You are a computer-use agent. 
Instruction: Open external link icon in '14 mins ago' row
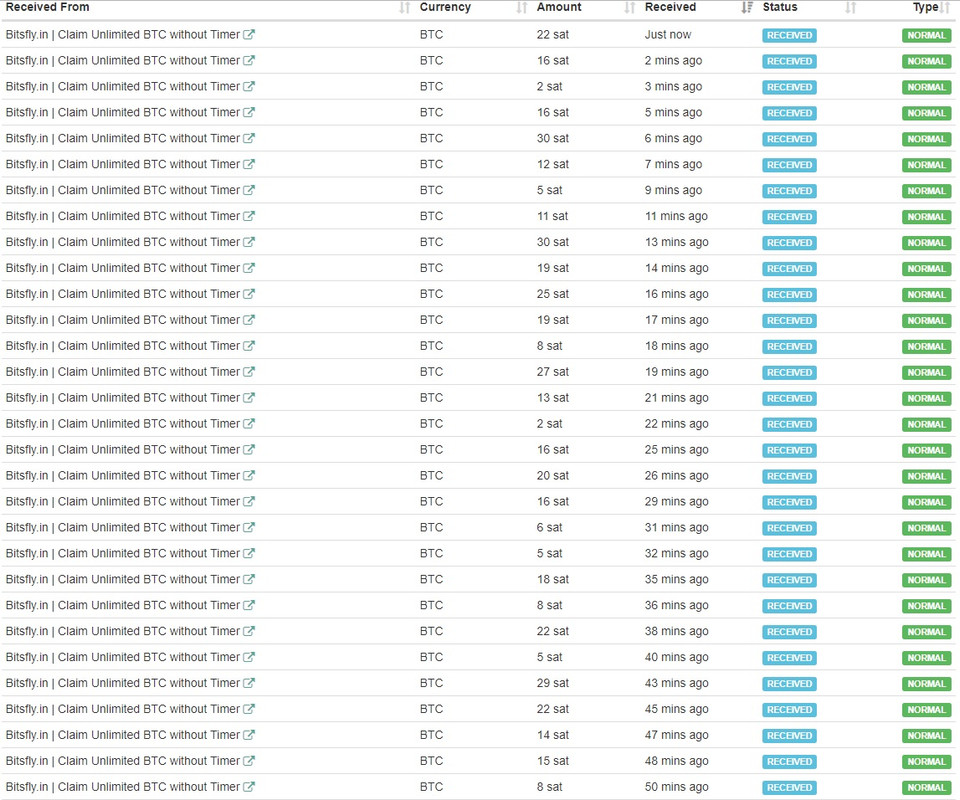click(249, 268)
